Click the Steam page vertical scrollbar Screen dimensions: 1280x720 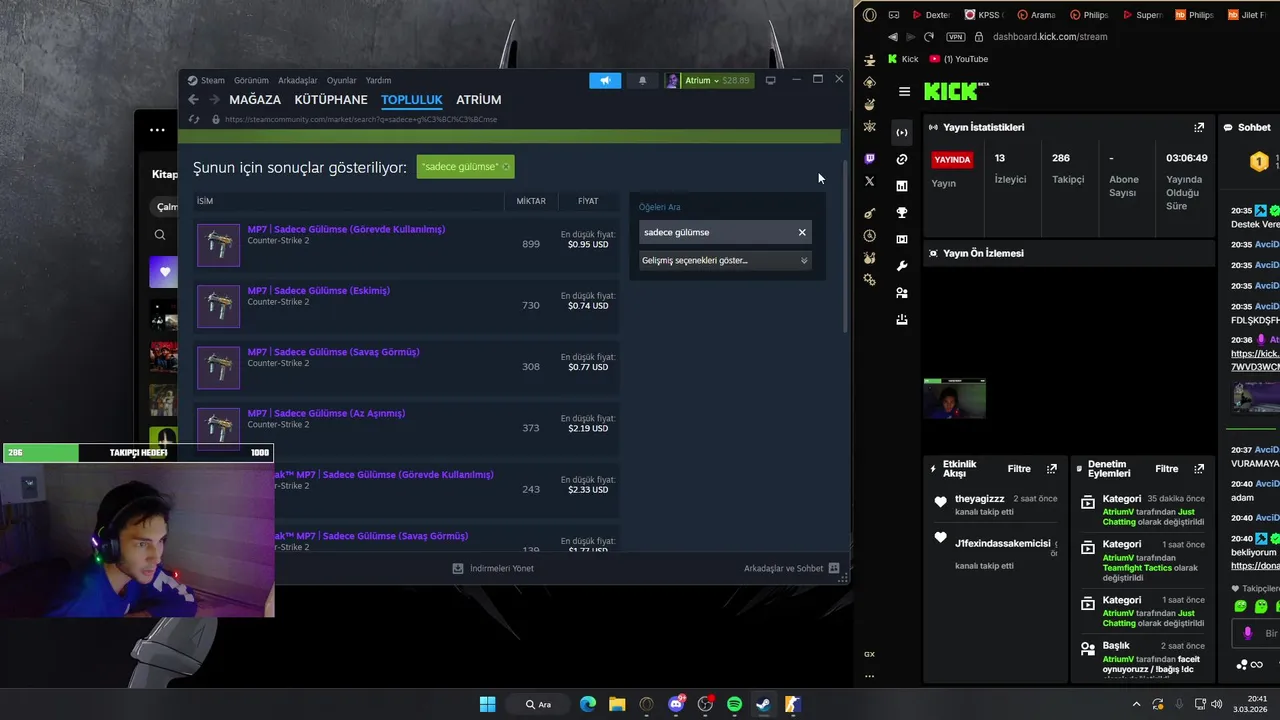point(846,245)
